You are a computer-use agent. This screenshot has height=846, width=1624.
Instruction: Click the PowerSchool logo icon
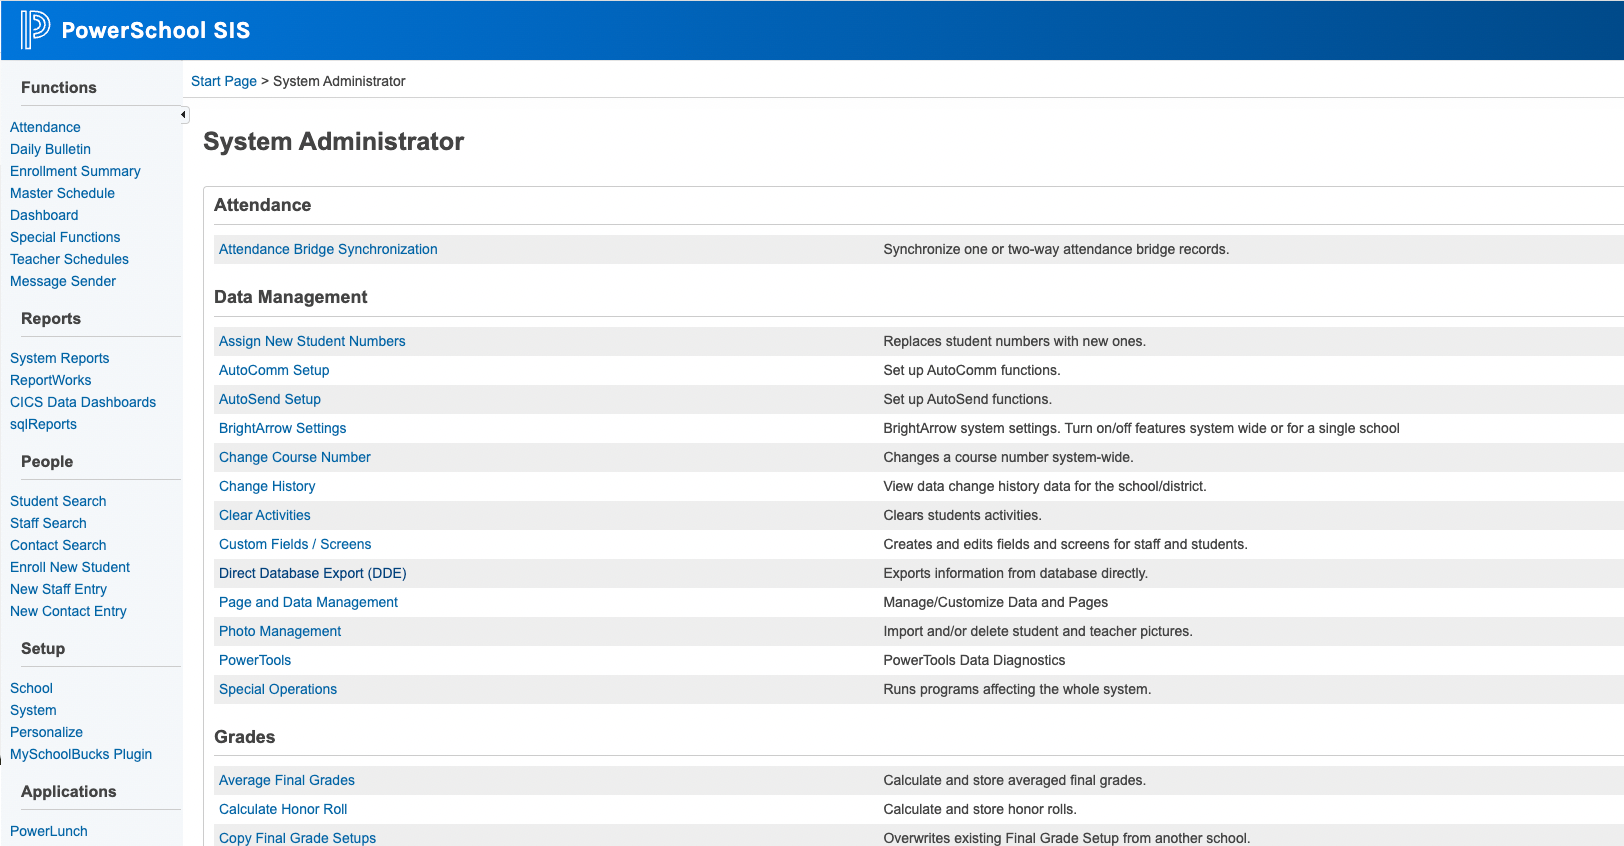coord(35,30)
